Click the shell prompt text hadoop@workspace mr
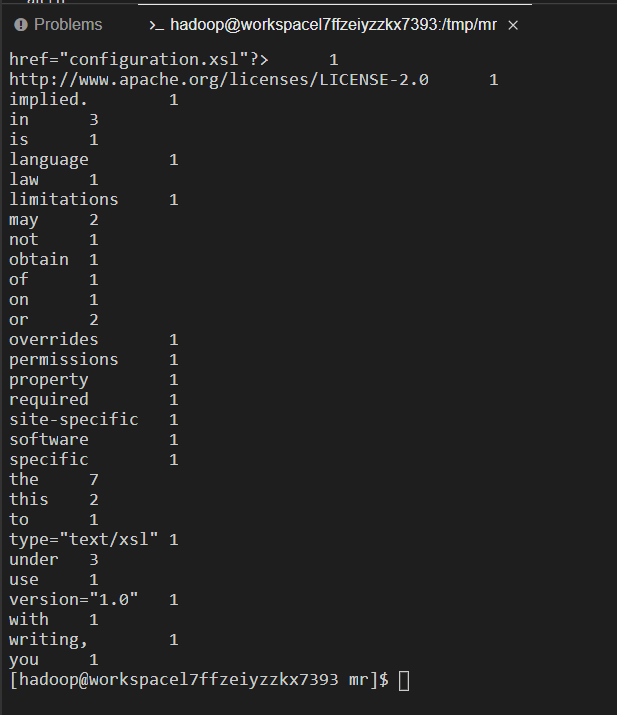This screenshot has height=715, width=617. coord(199,680)
